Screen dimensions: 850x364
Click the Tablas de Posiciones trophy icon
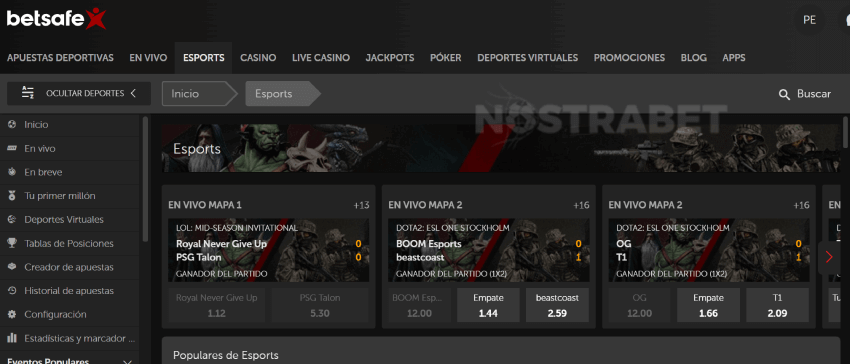[12, 243]
